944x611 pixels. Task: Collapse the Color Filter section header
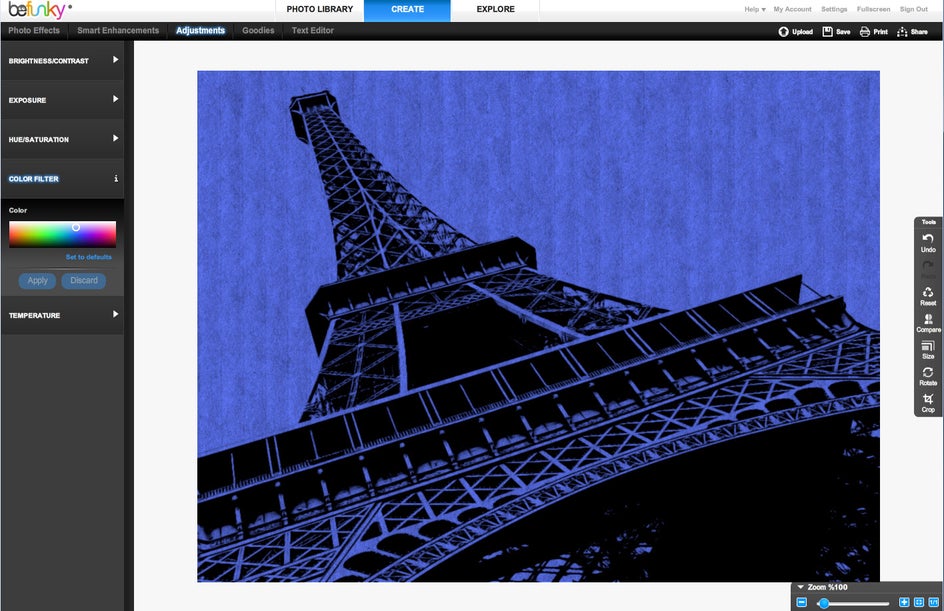pos(63,179)
